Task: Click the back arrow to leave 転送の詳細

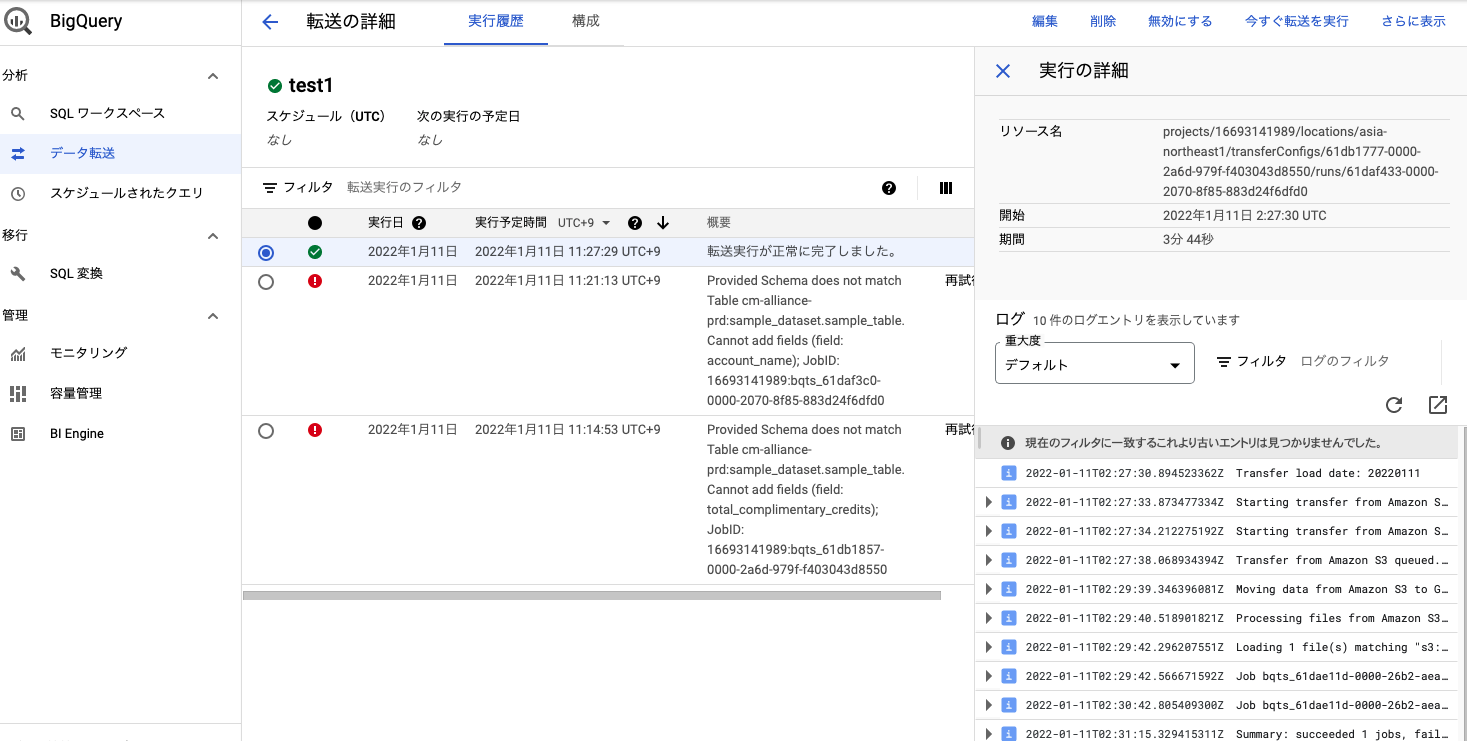Action: point(268,20)
